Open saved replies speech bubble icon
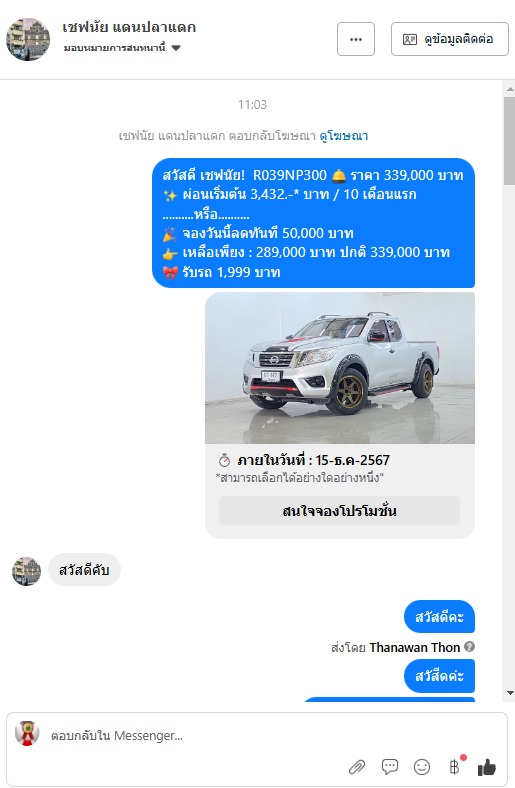Screen dimensions: 515x788 (389, 767)
